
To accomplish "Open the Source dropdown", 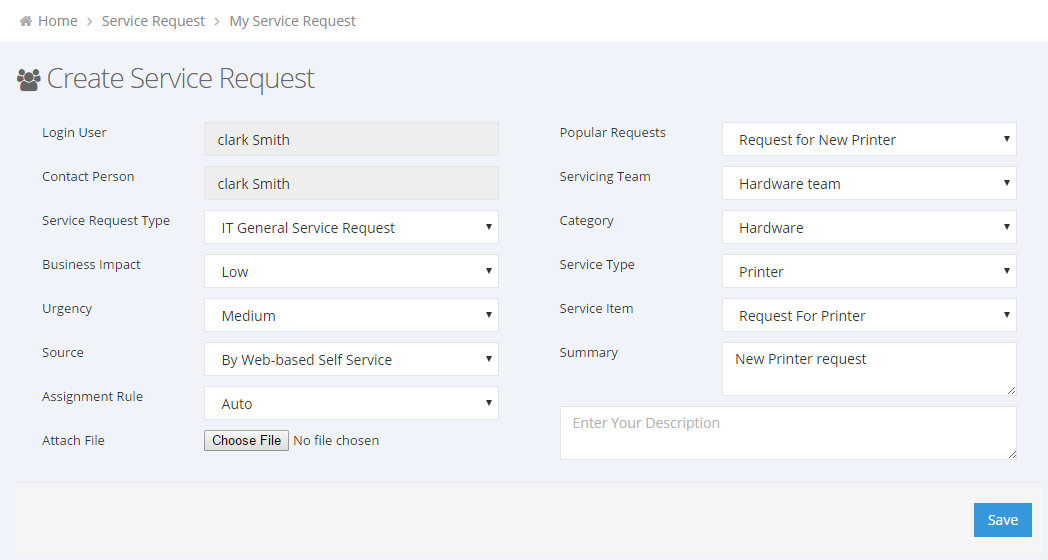I will 351,359.
